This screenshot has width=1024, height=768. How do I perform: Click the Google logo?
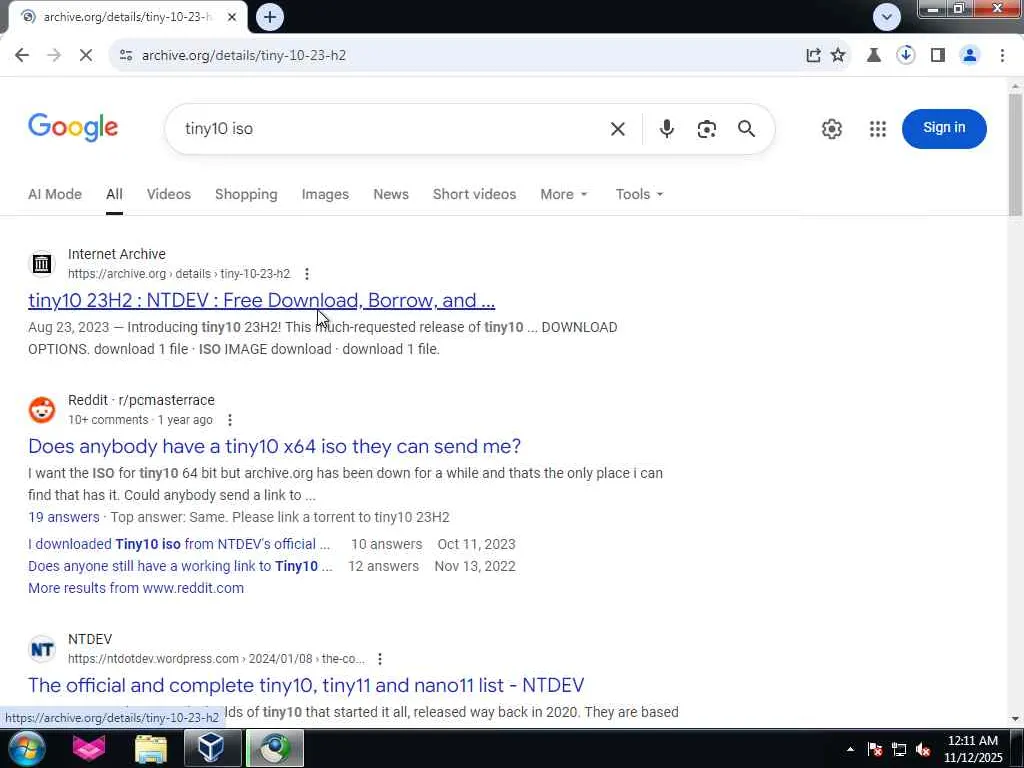pos(72,127)
